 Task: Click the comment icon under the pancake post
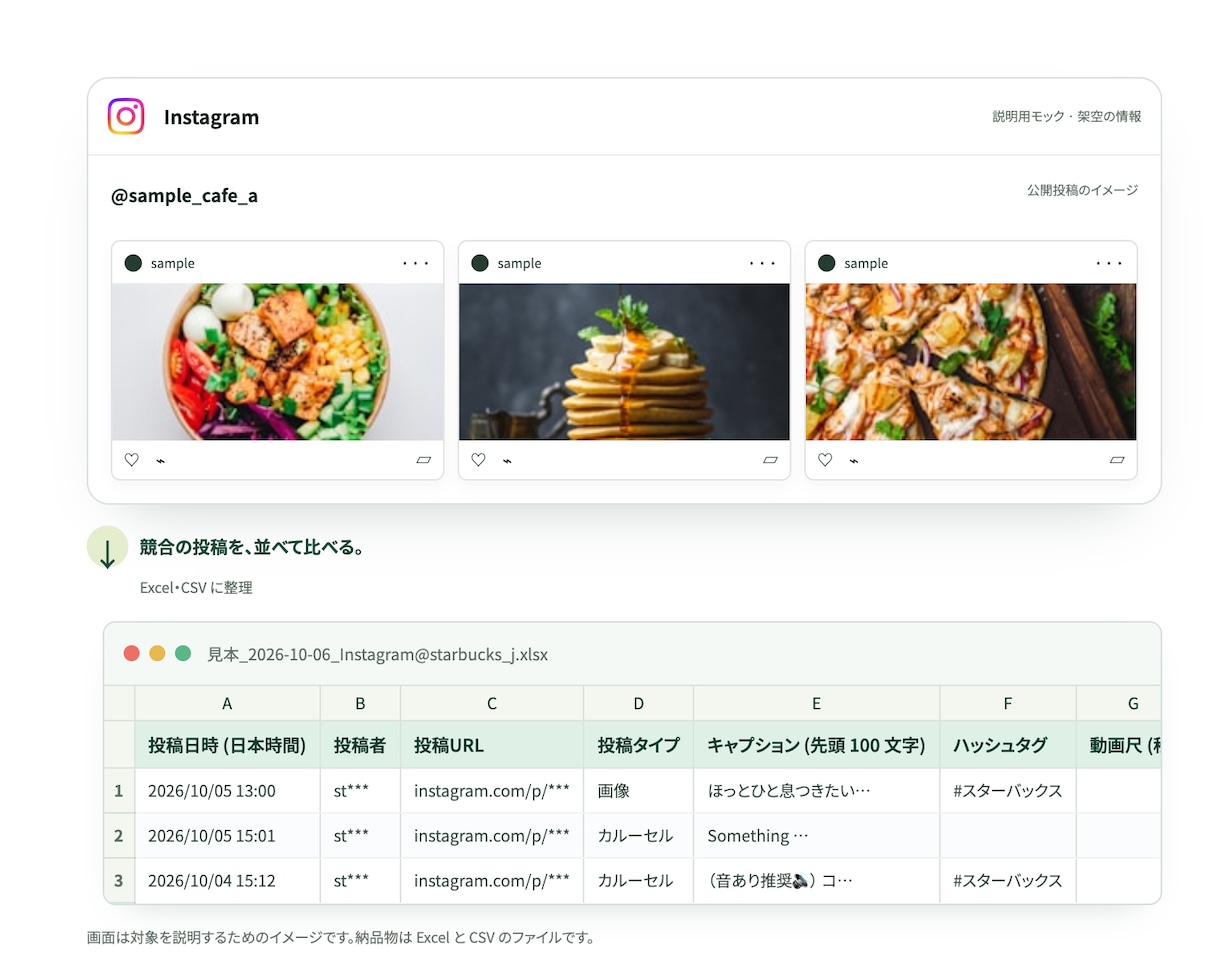[507, 461]
